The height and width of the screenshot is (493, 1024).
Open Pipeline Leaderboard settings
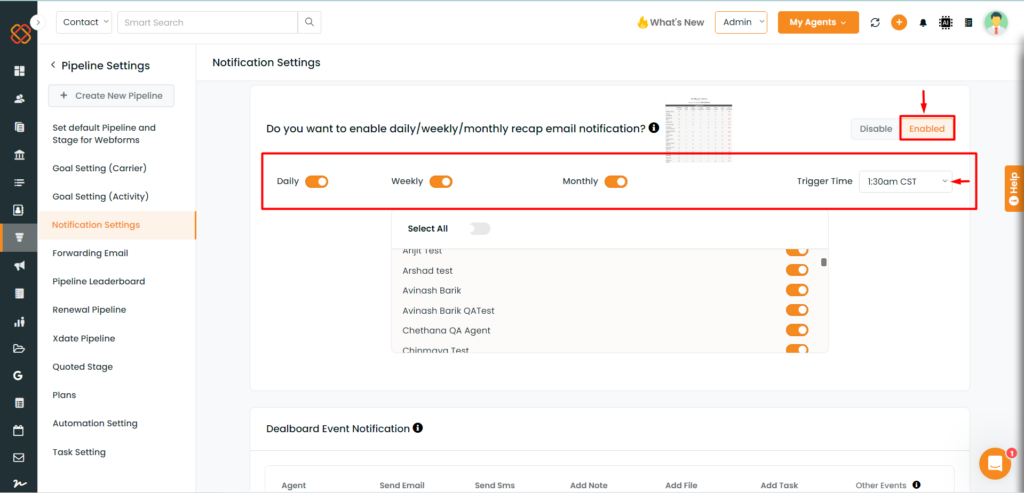click(x=99, y=281)
